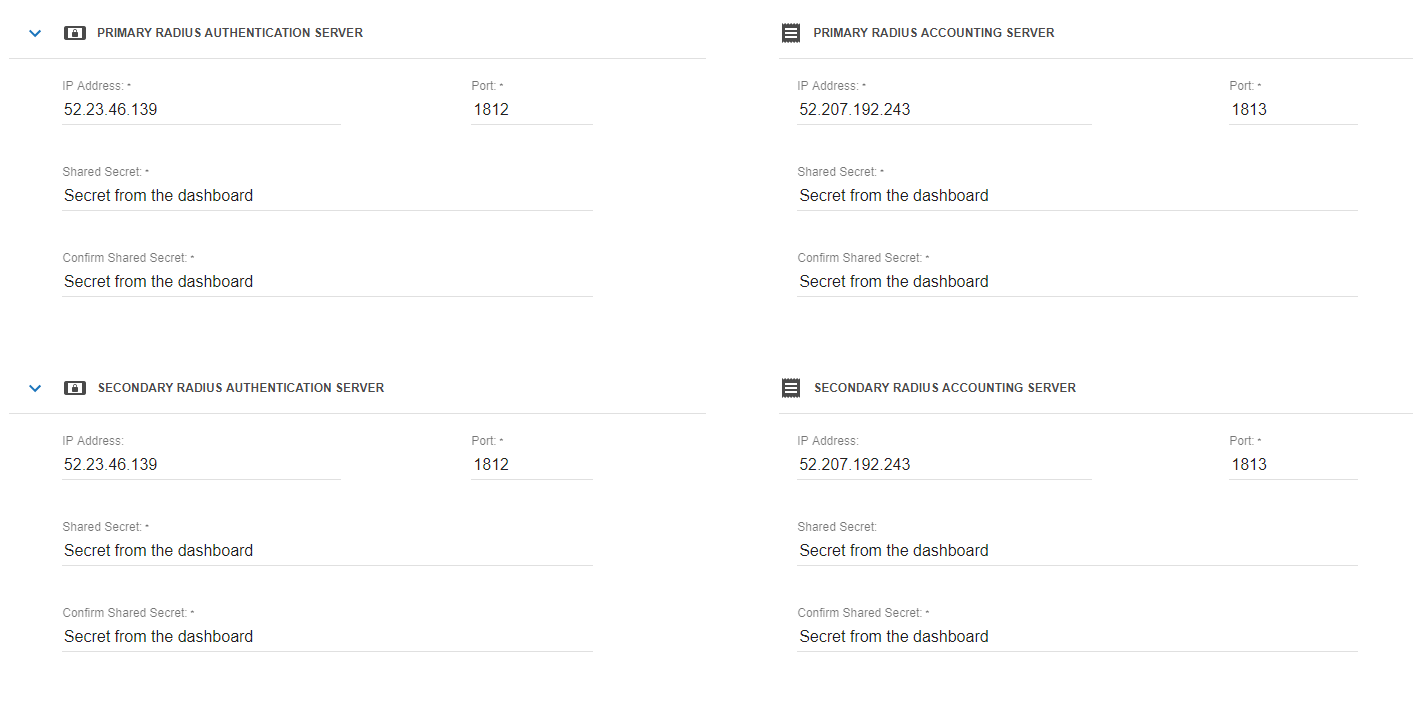Focus the Primary Accounting Confirm Shared Secret field
The height and width of the screenshot is (710, 1413).
(1077, 282)
